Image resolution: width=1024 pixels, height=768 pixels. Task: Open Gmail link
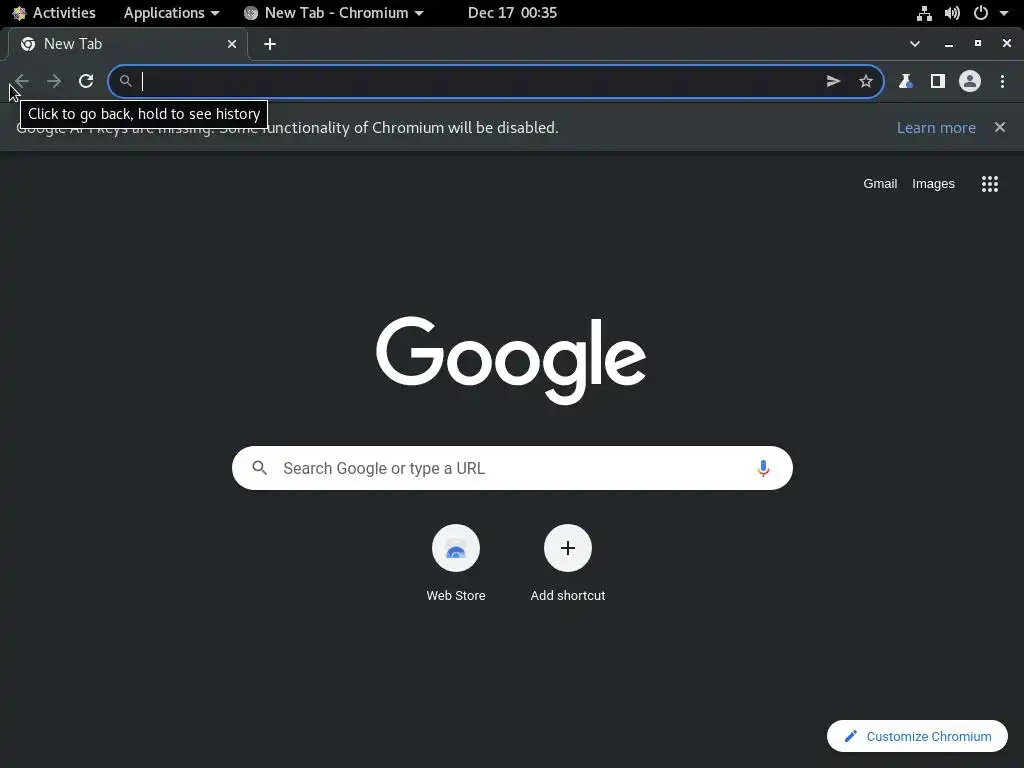point(880,184)
